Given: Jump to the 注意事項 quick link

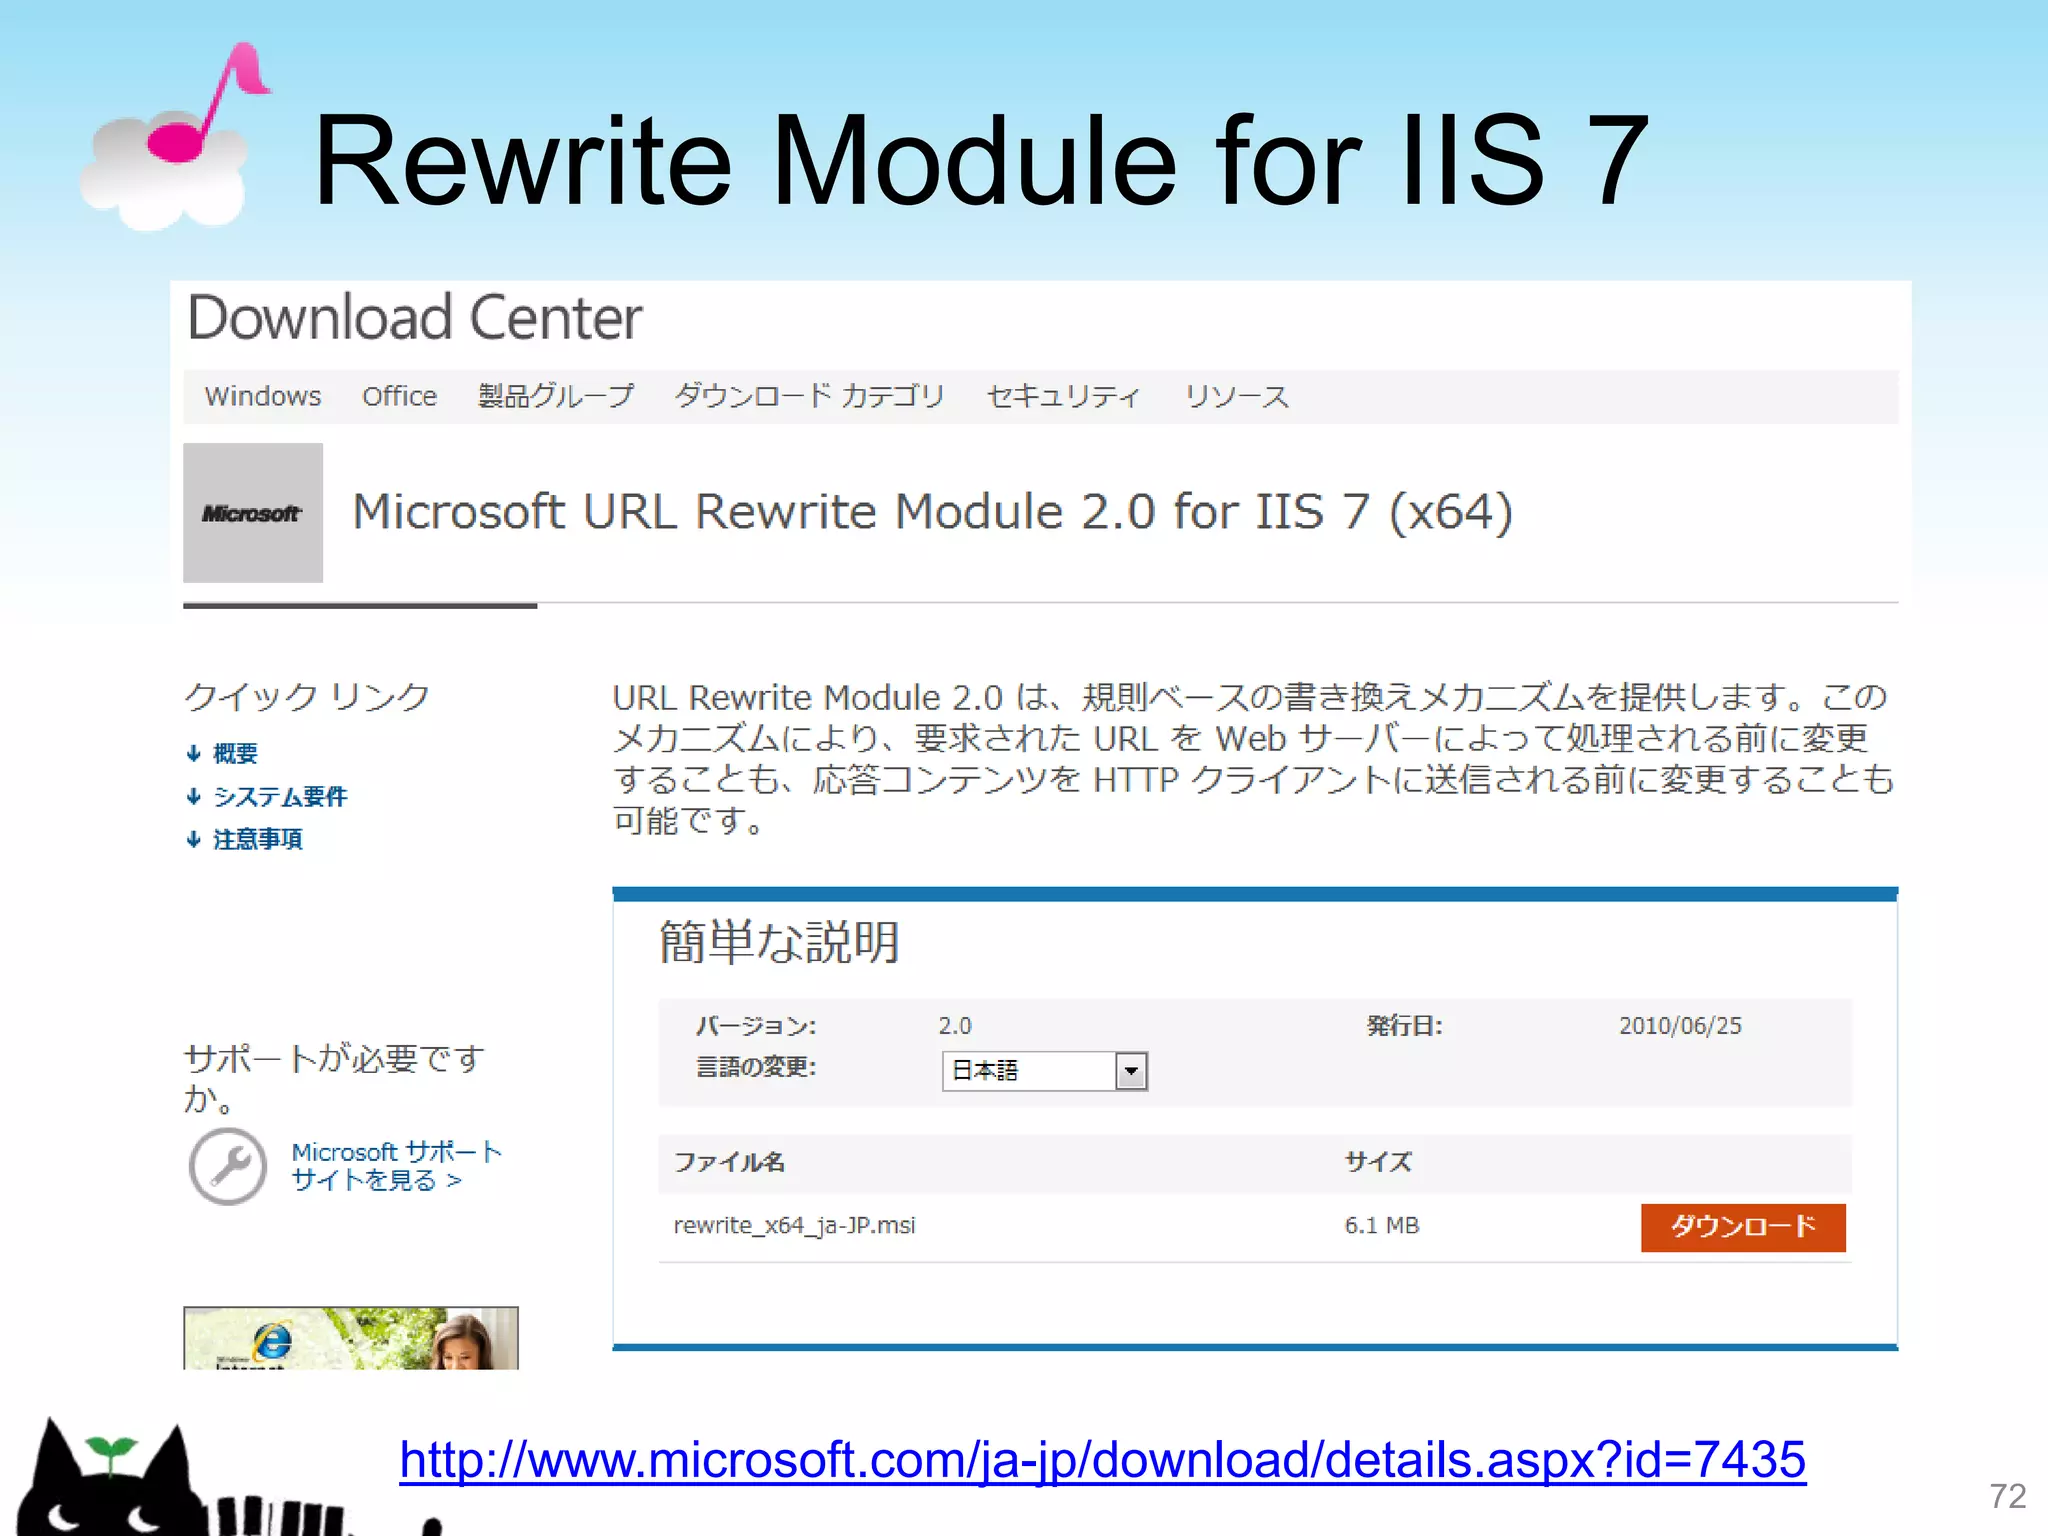Looking at the screenshot, I should coord(258,839).
